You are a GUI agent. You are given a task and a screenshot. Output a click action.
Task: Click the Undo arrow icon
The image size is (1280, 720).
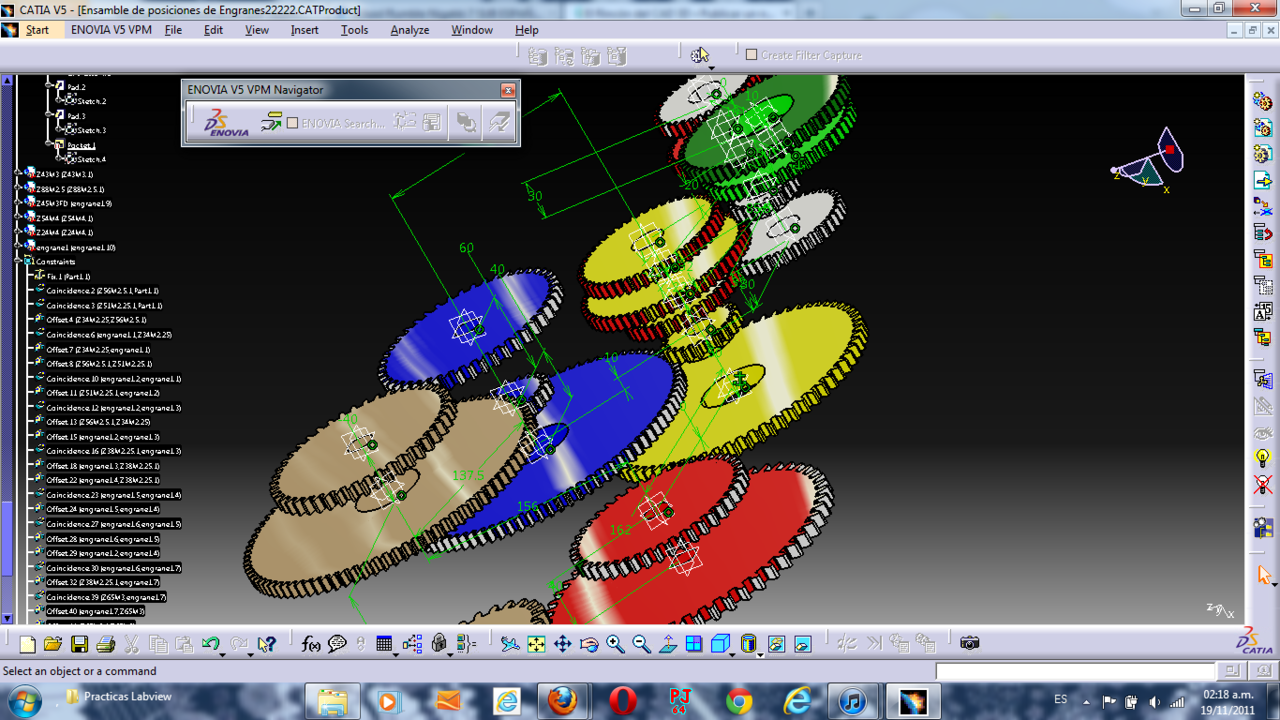pos(209,645)
